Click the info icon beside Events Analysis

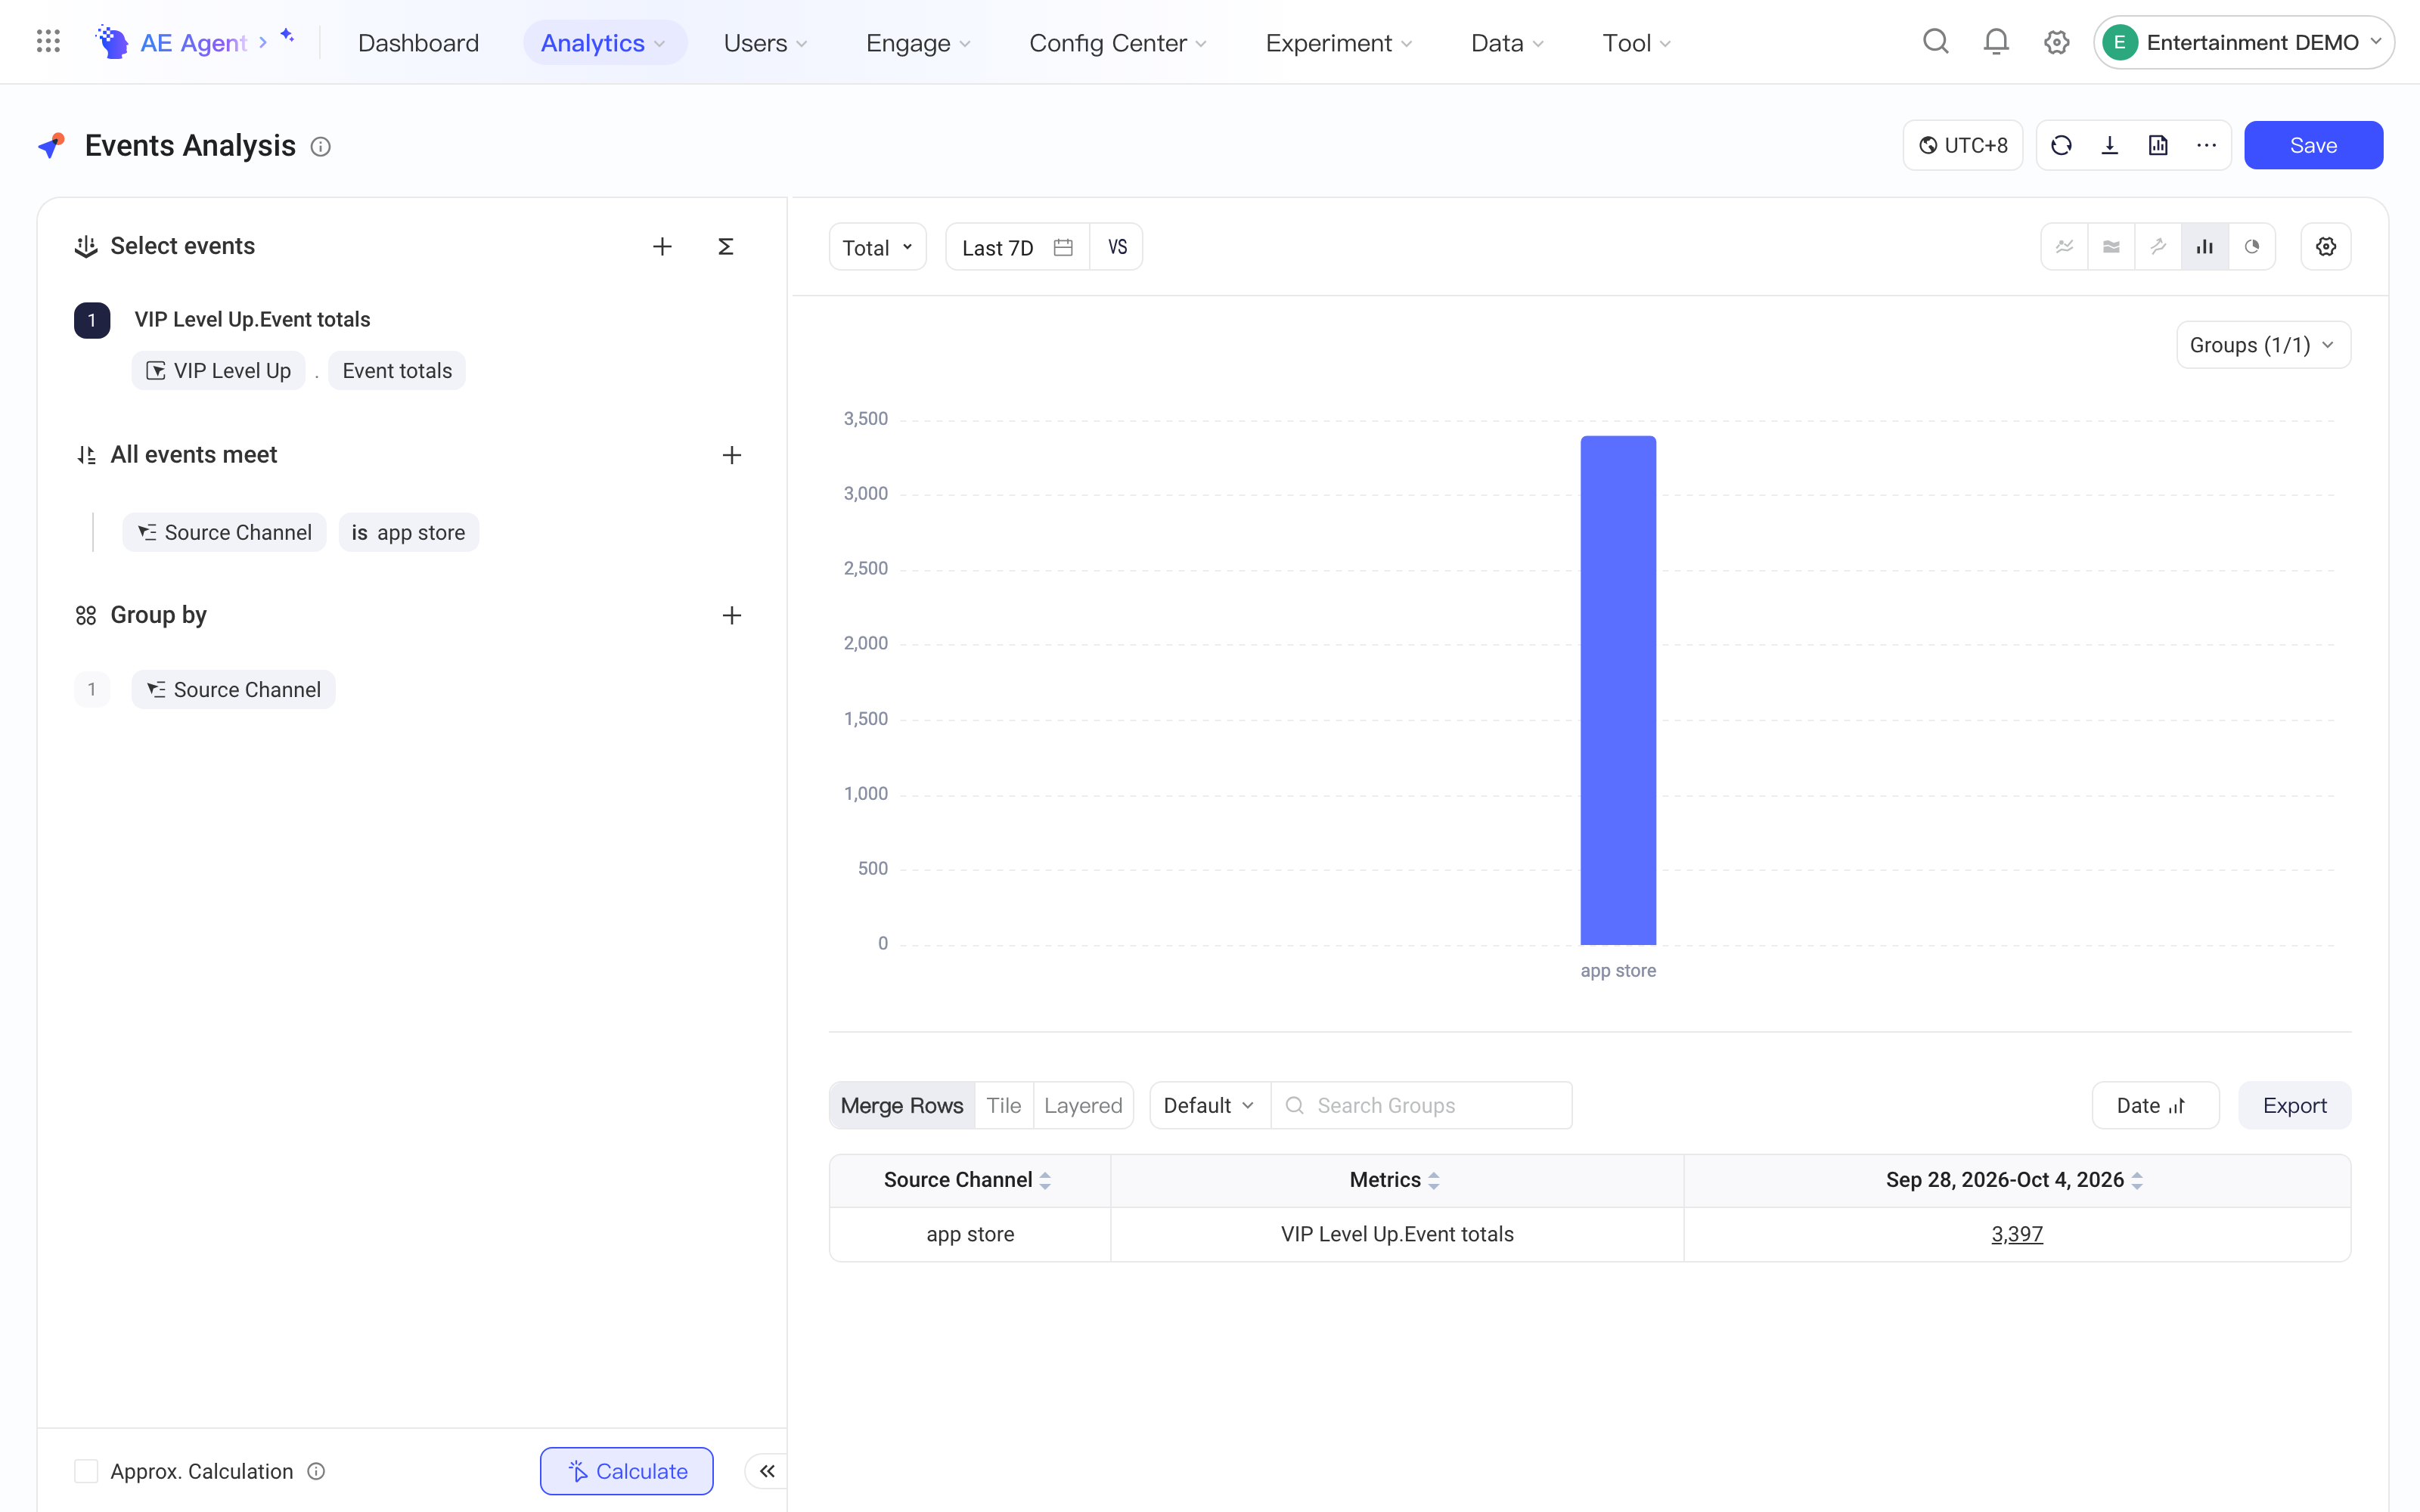click(x=320, y=147)
